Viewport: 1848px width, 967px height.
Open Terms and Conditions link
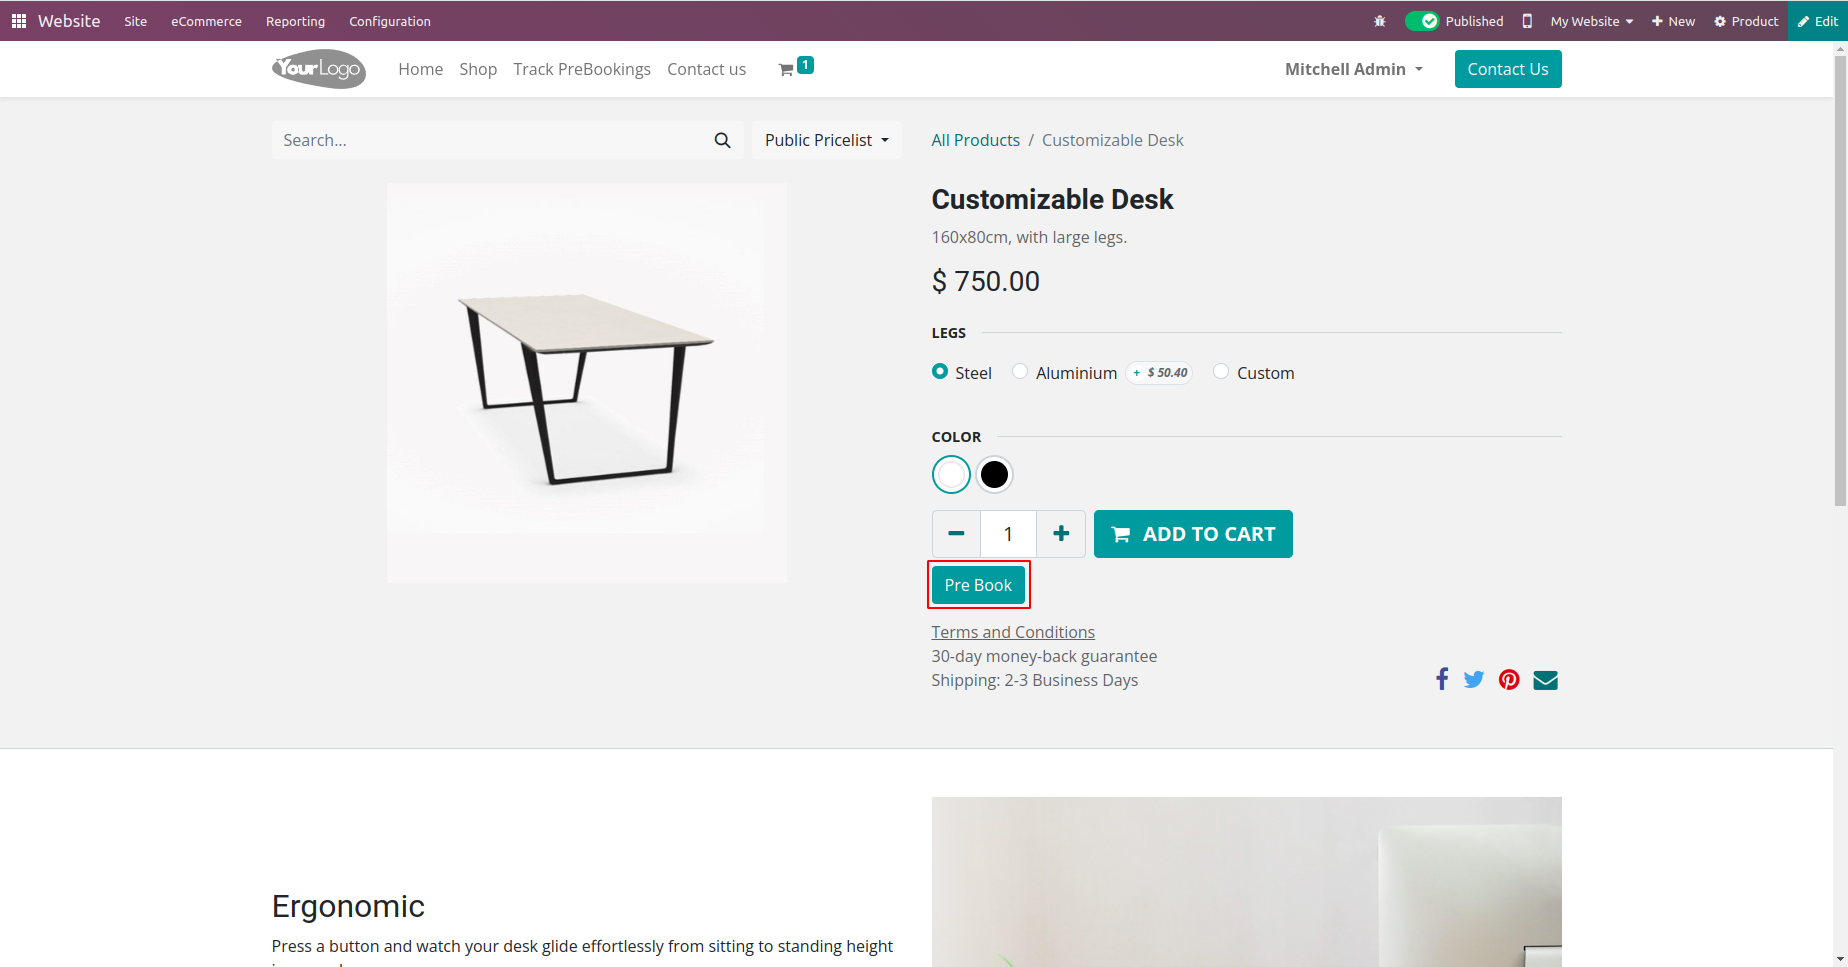point(1013,632)
